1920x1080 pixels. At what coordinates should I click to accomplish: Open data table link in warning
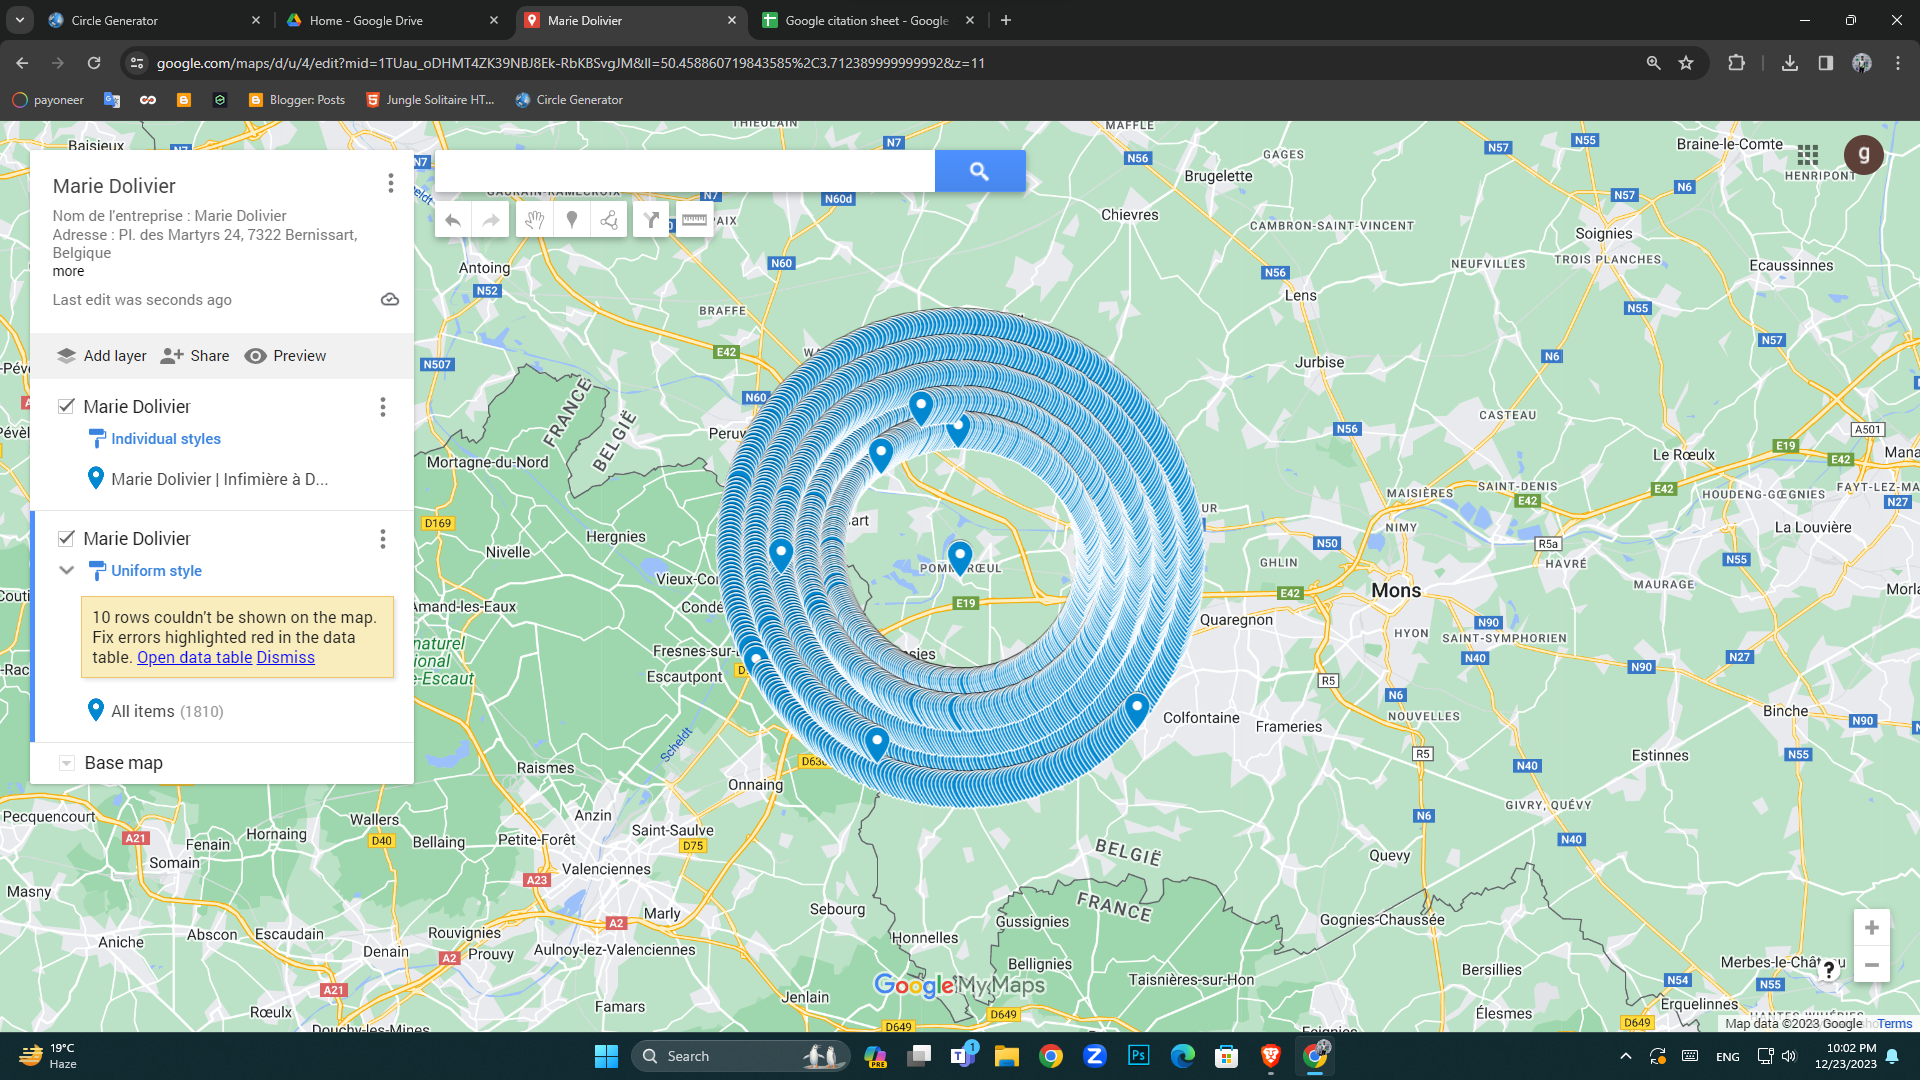click(194, 657)
